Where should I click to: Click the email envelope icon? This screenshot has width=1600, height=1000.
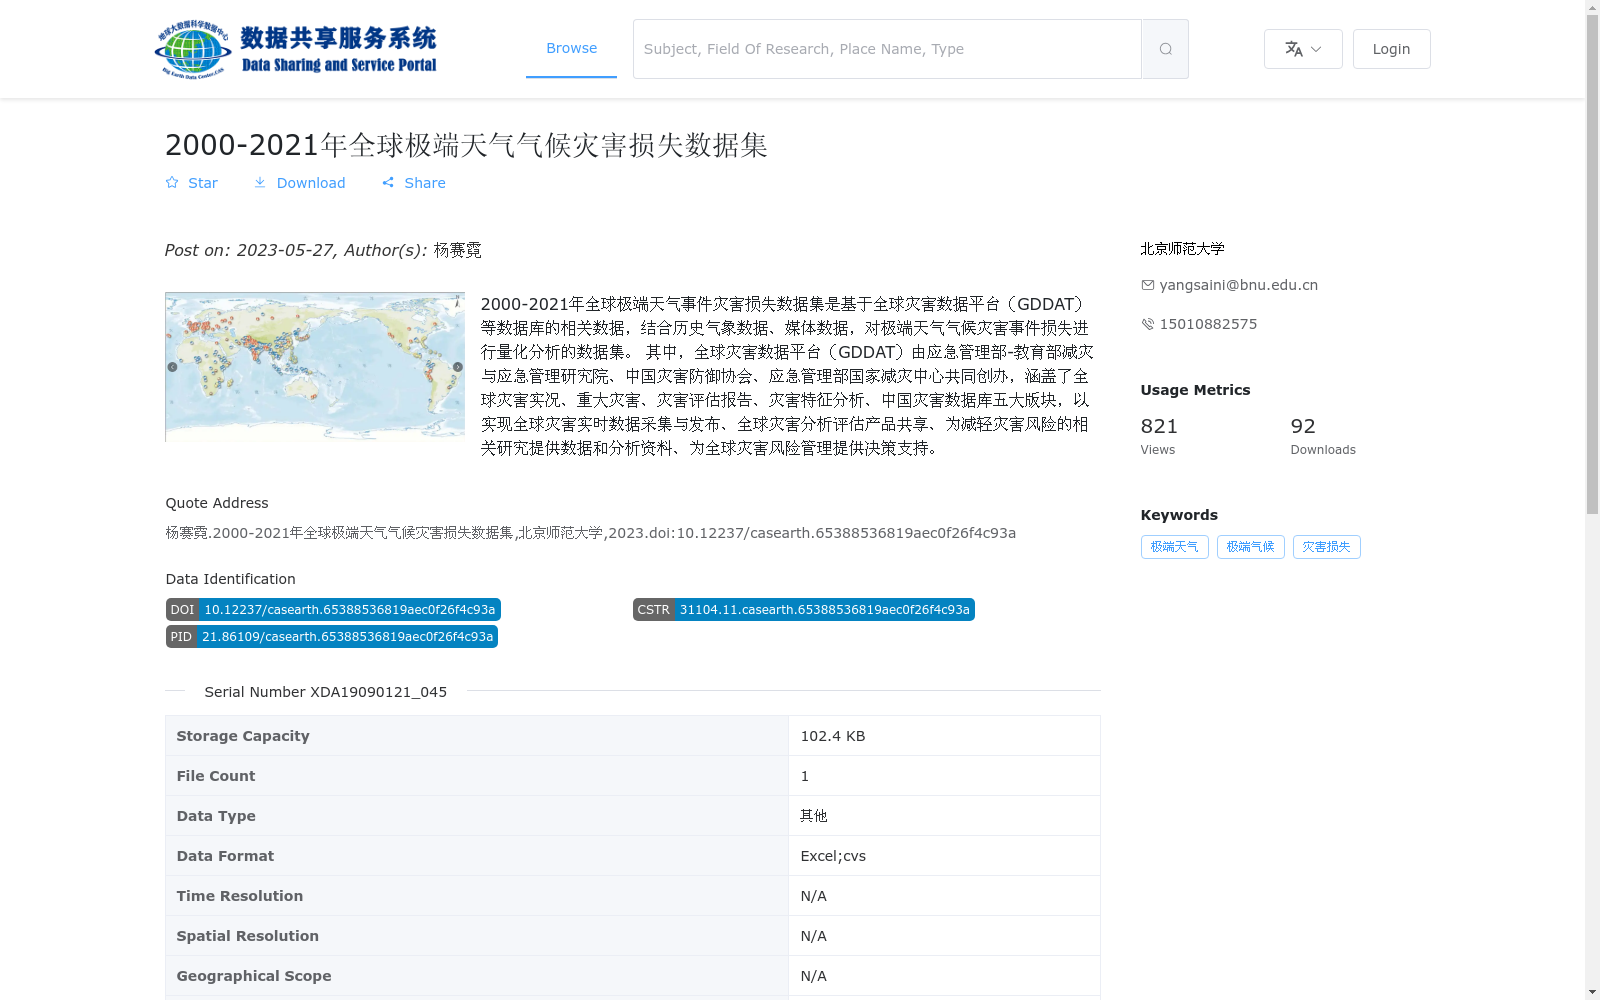tap(1147, 285)
